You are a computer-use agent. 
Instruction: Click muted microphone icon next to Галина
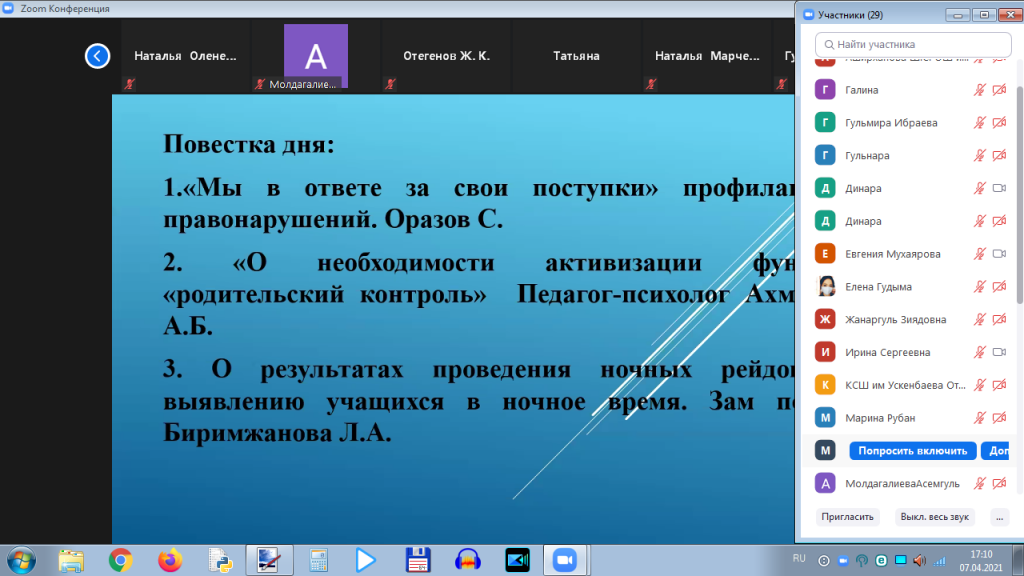tap(980, 90)
